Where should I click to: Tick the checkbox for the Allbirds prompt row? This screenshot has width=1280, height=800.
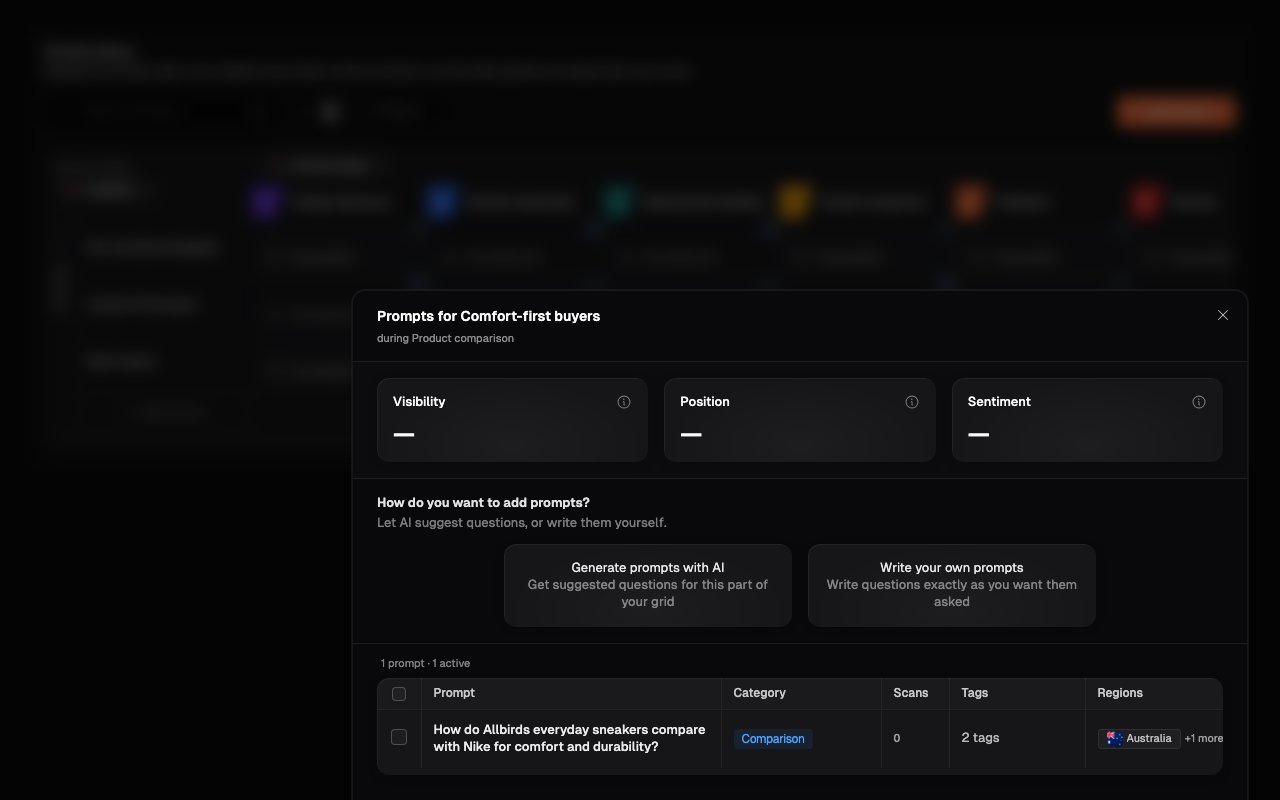[x=399, y=737]
